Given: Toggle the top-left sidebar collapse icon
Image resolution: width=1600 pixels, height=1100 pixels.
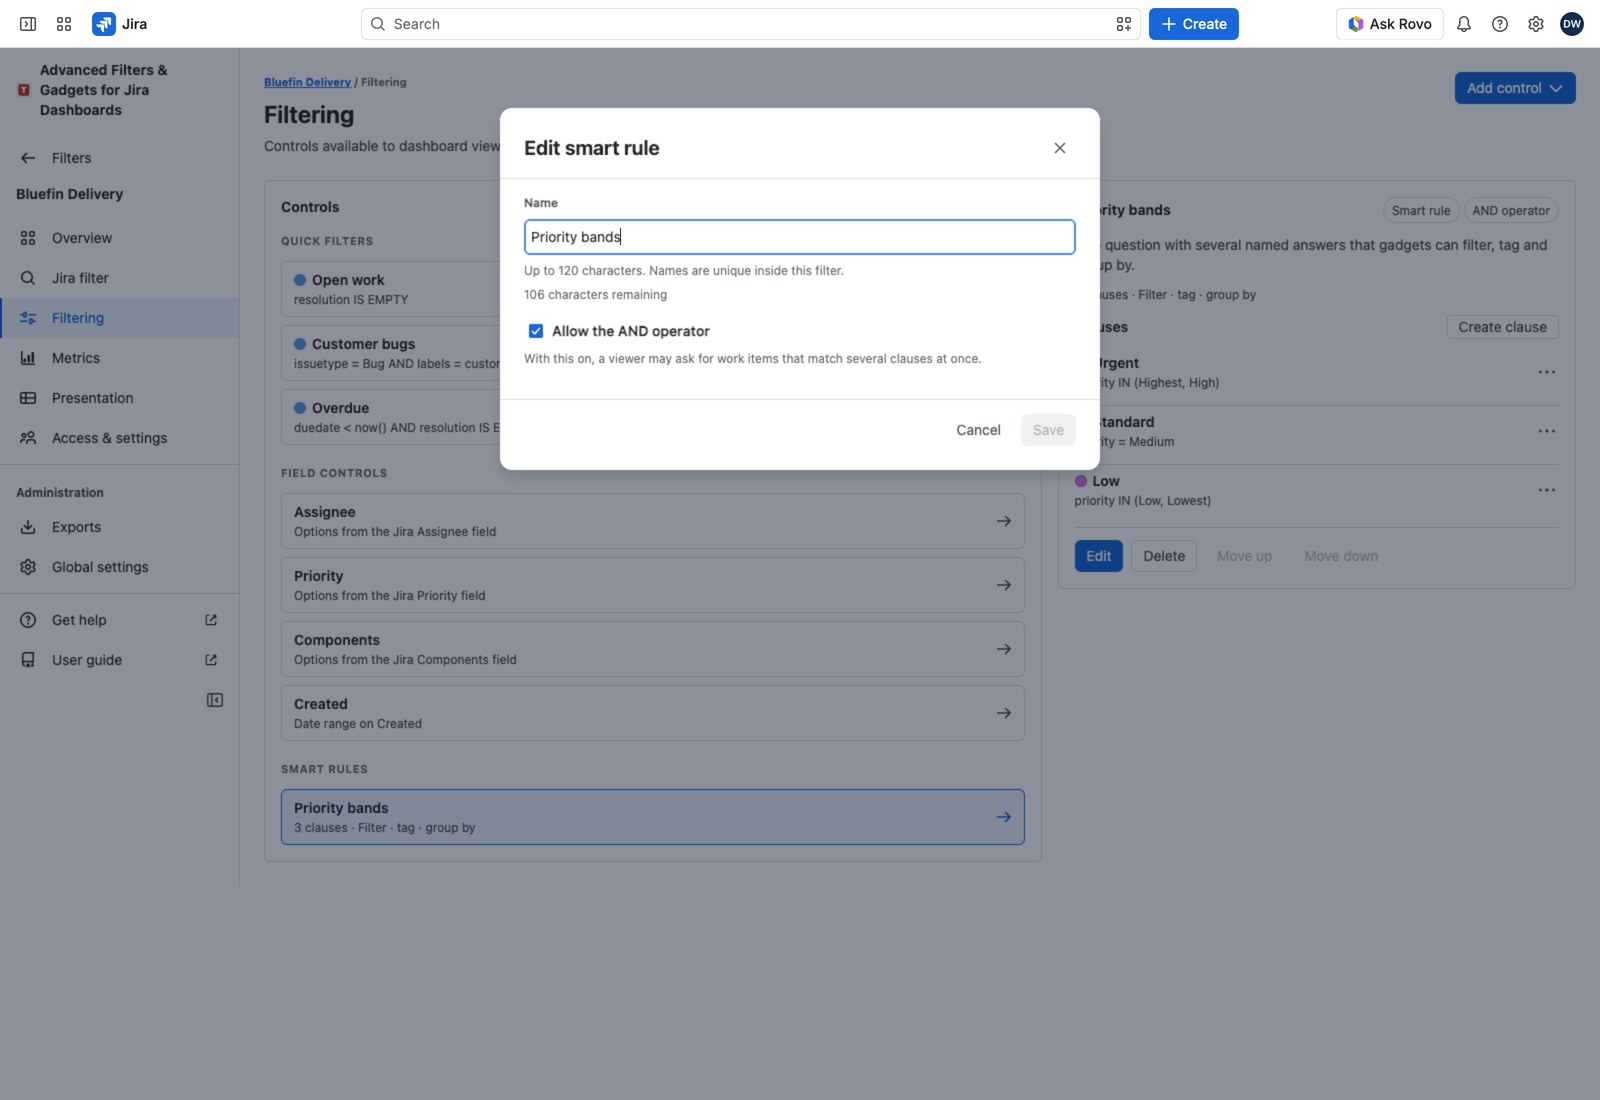Looking at the screenshot, I should pyautogui.click(x=28, y=24).
